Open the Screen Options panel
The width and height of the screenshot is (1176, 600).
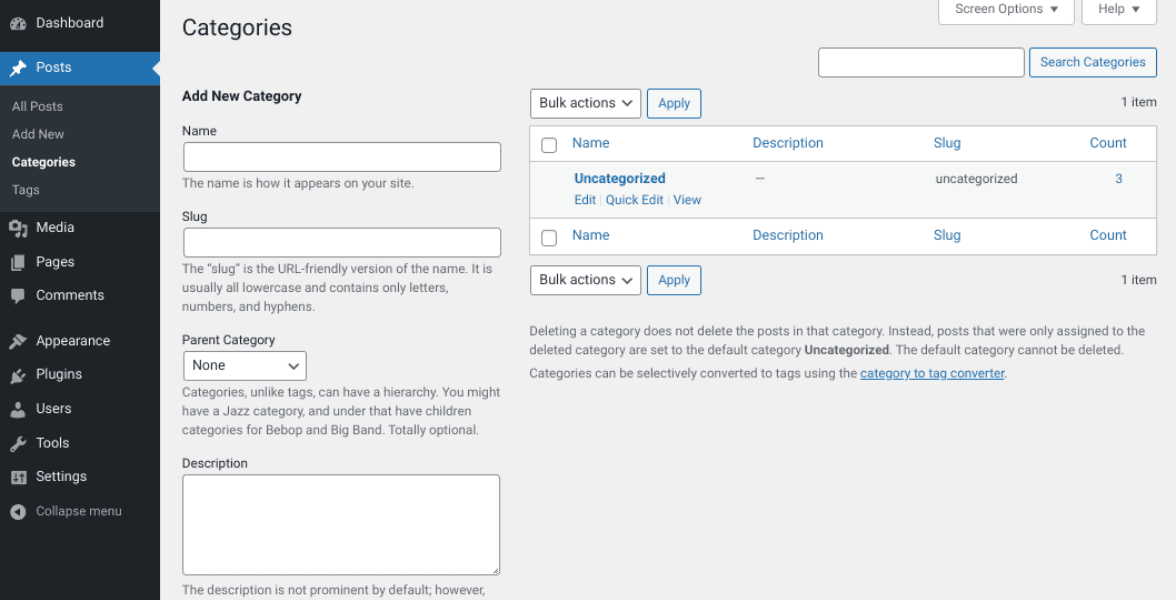[1005, 9]
